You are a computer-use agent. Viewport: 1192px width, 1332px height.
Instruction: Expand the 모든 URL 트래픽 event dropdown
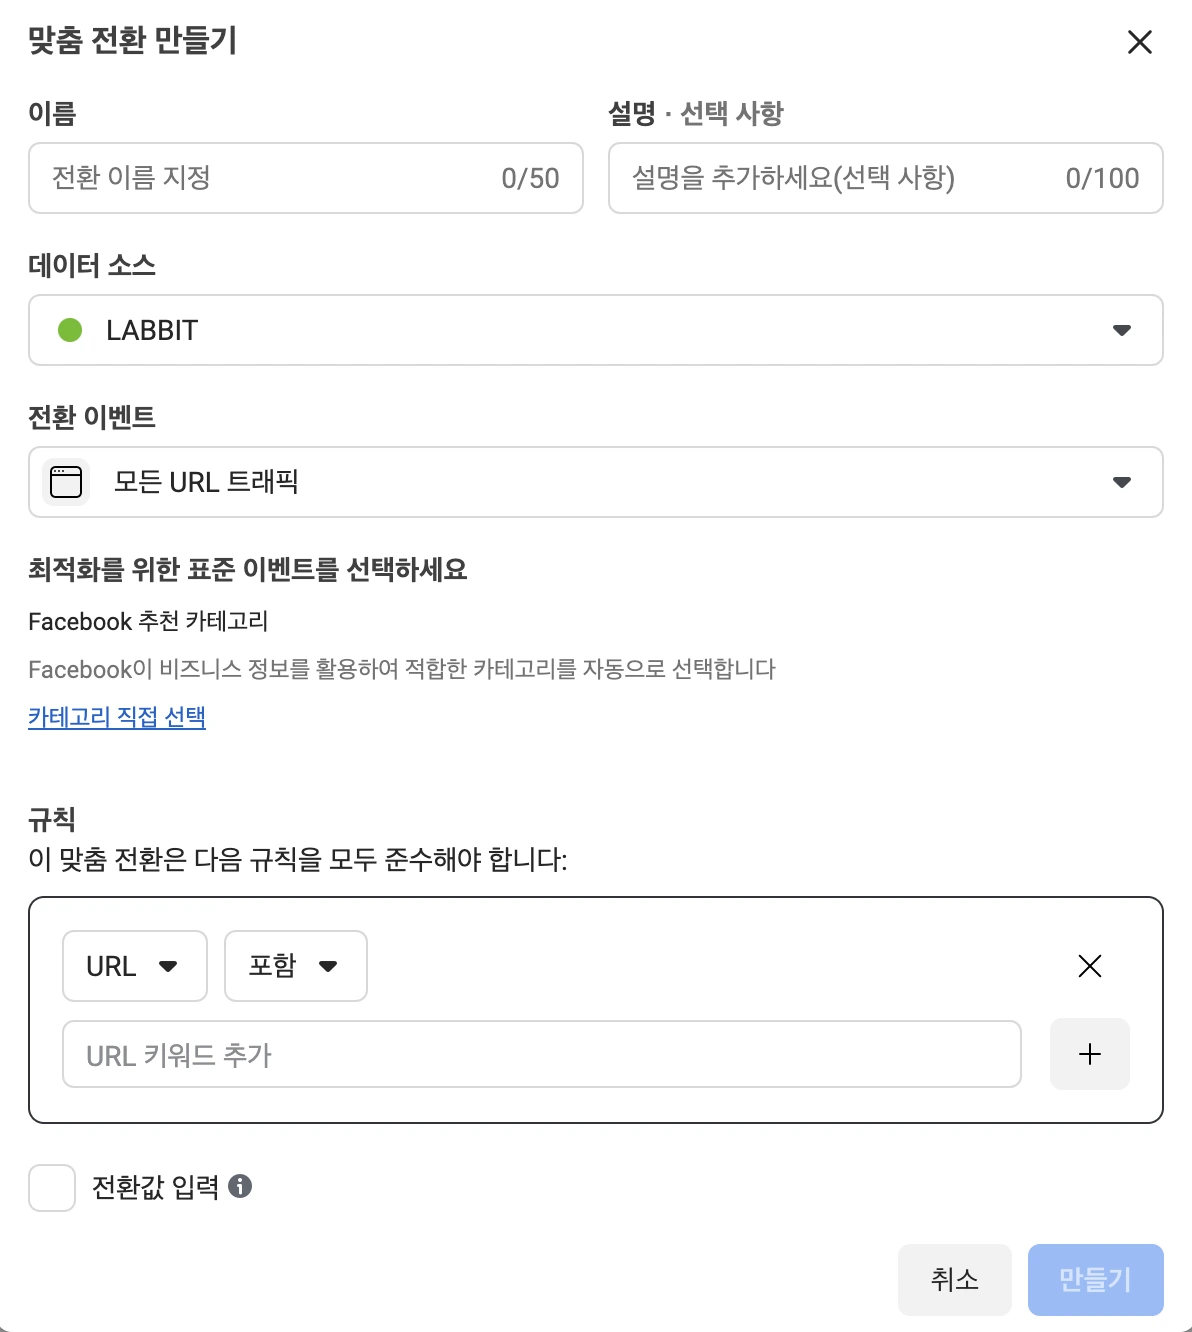pyautogui.click(x=595, y=482)
